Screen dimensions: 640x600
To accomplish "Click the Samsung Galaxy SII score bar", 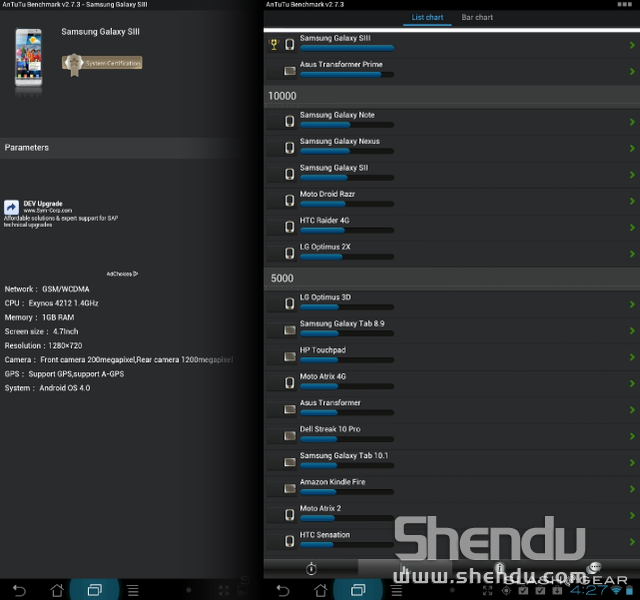I will click(x=346, y=178).
